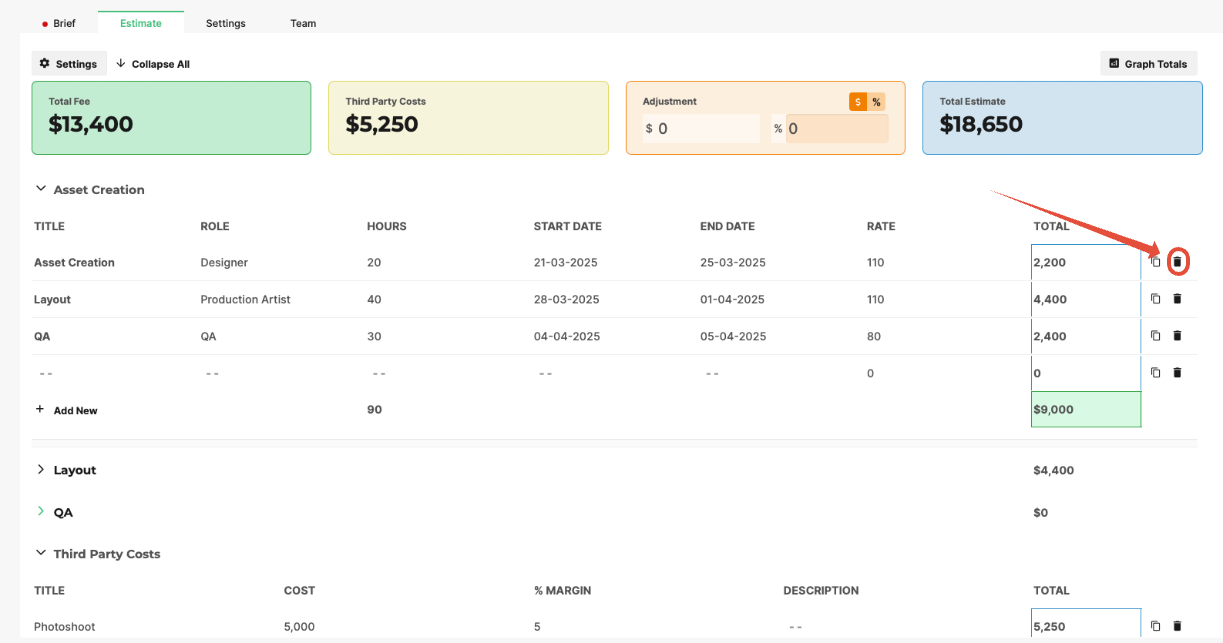The height and width of the screenshot is (643, 1223).
Task: Select the Estimate tab
Action: (141, 23)
